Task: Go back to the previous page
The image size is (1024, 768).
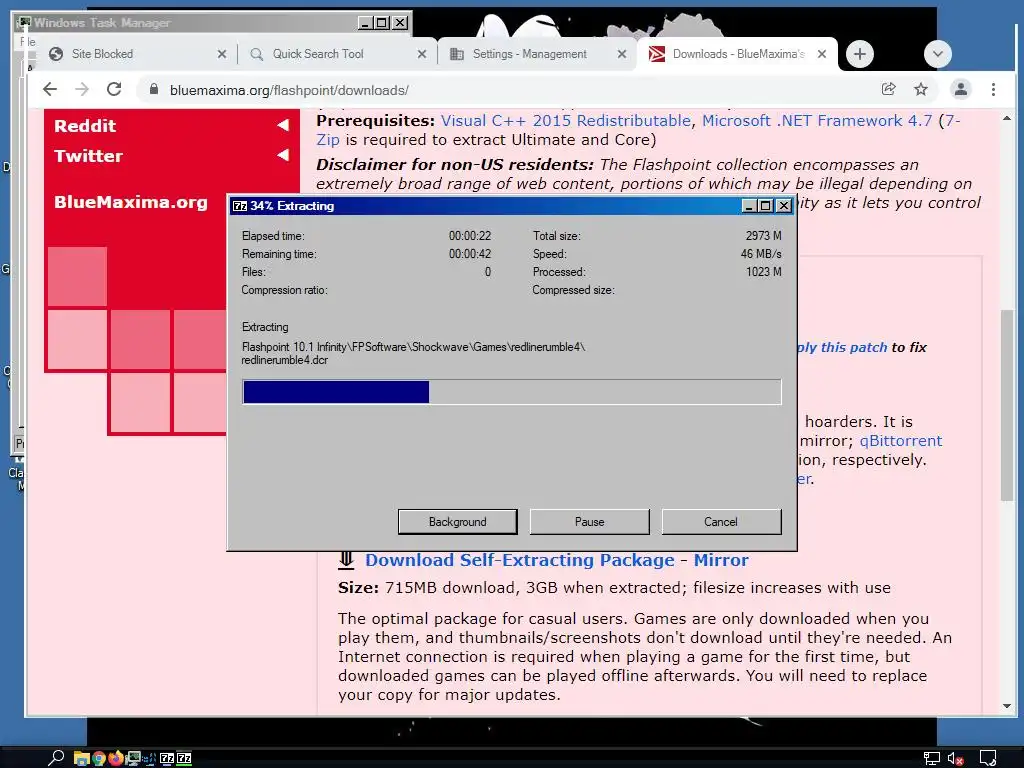Action: pos(50,89)
